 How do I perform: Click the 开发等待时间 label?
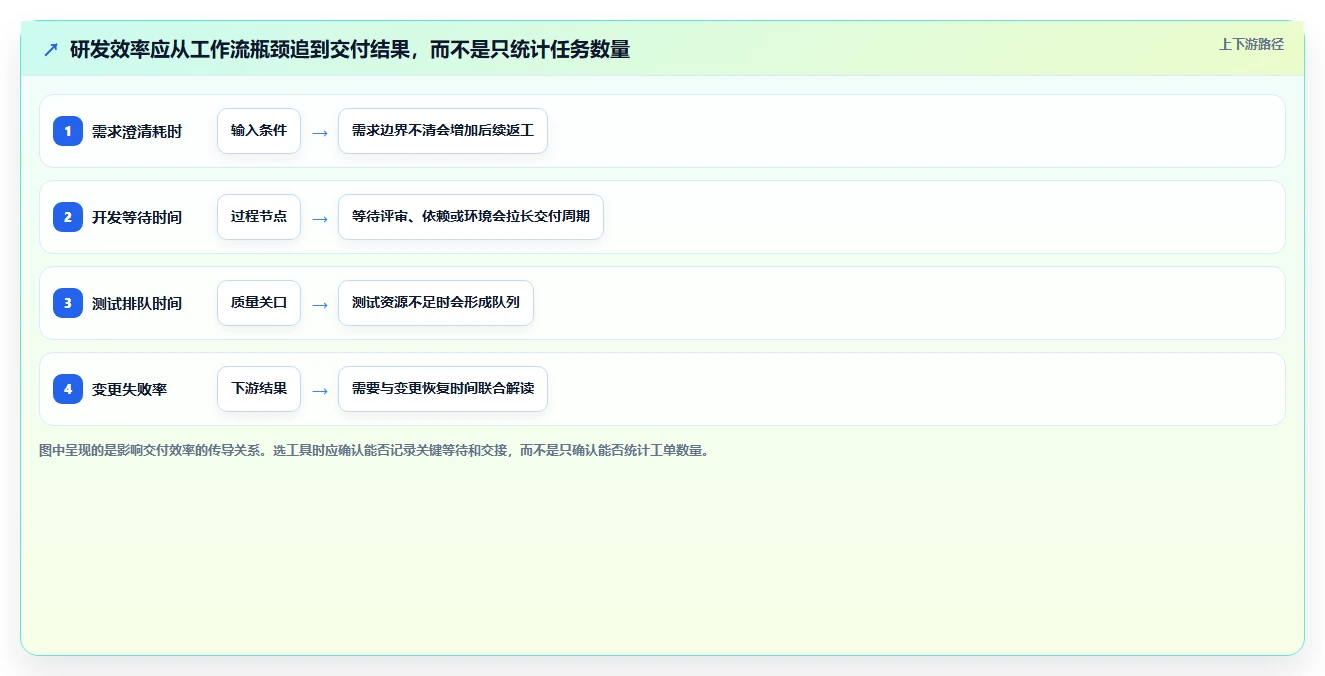click(137, 217)
